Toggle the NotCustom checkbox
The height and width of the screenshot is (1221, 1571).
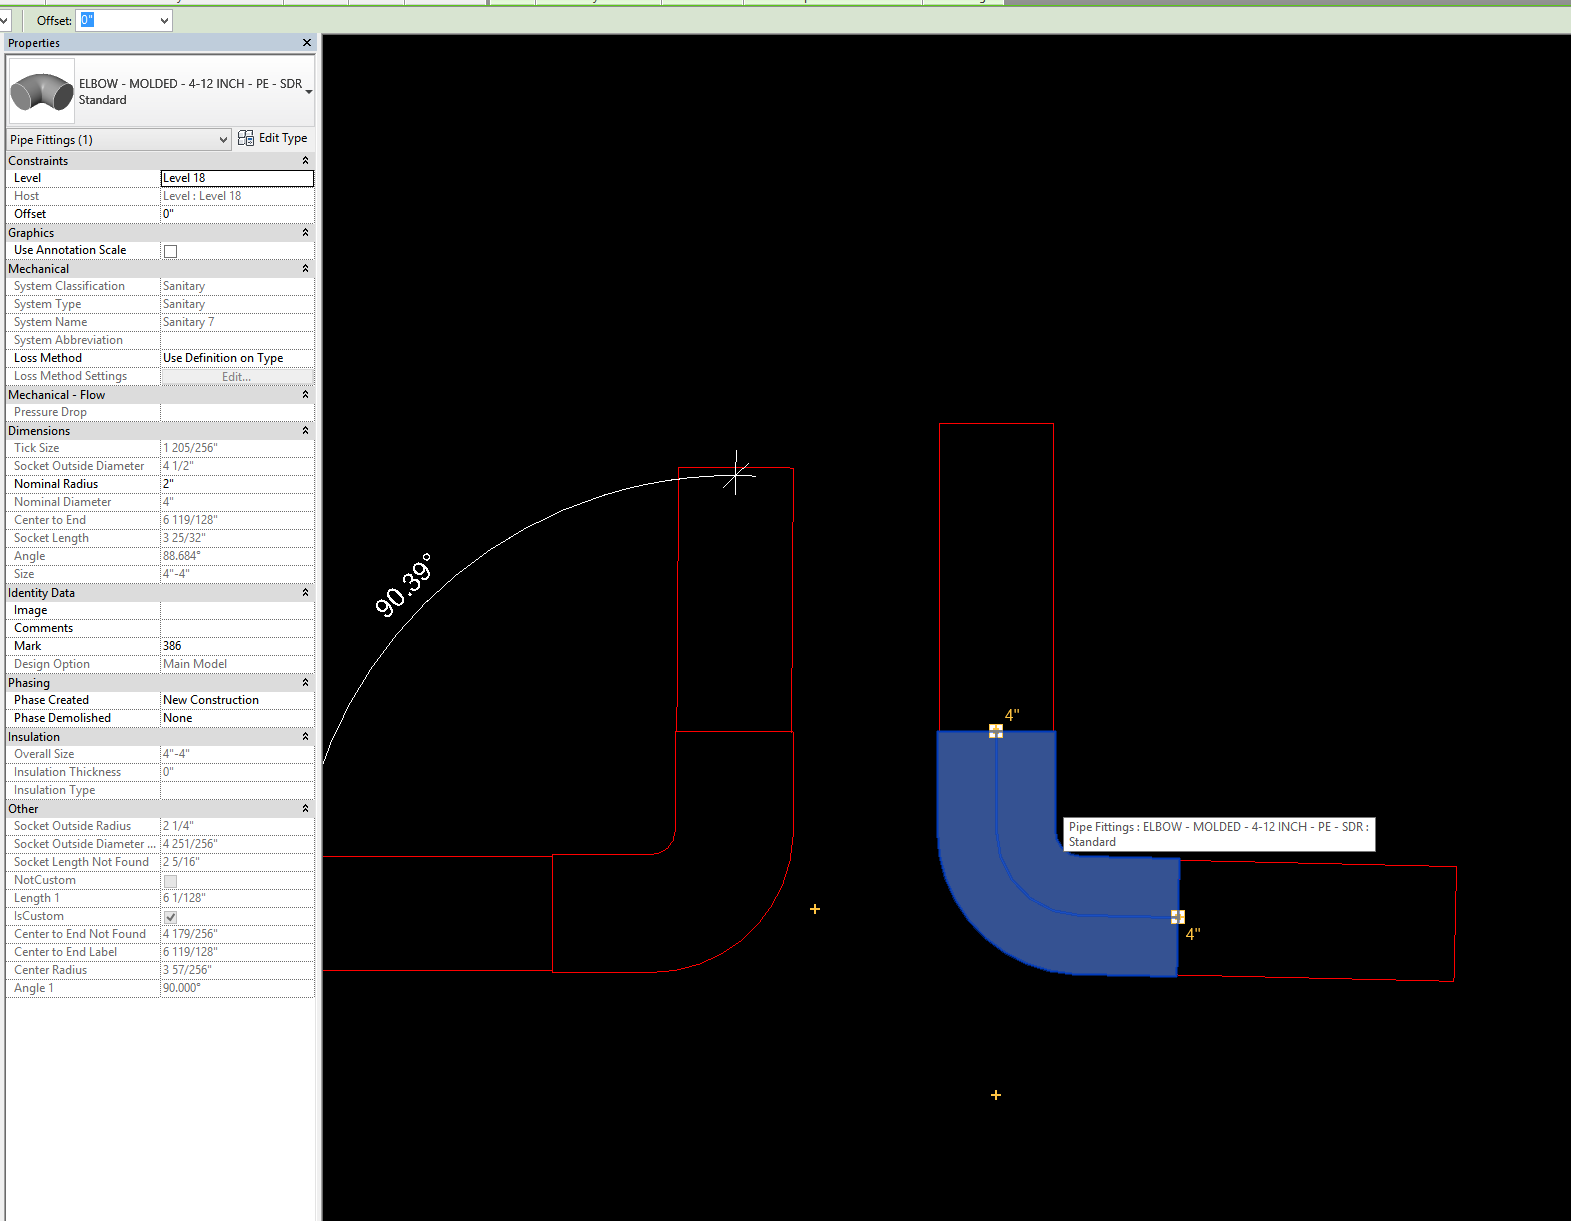coord(170,881)
